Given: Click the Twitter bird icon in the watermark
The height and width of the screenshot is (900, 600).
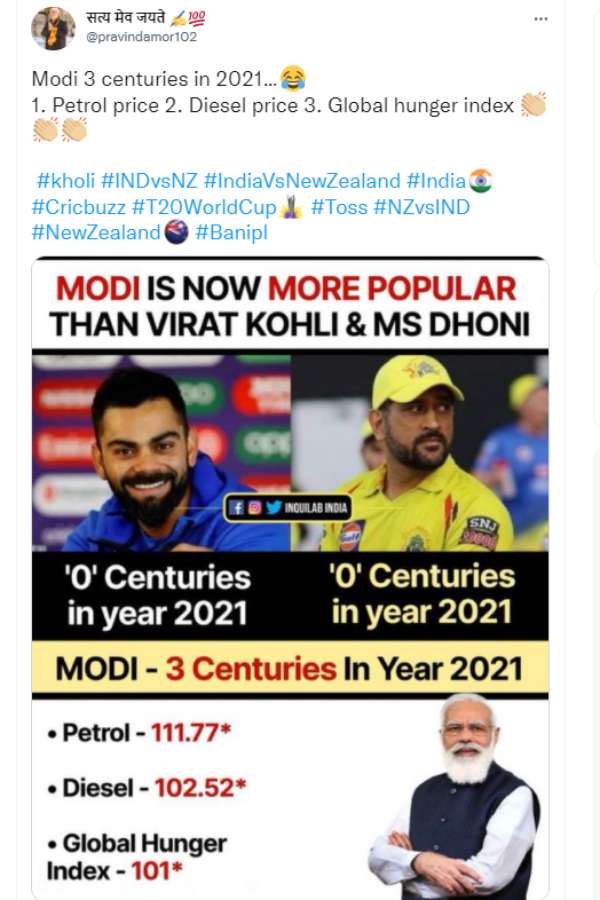Looking at the screenshot, I should pos(273,507).
